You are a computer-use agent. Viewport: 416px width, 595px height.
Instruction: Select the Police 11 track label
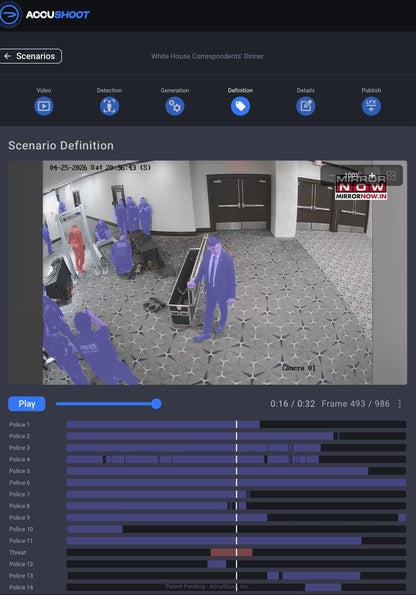(21, 541)
